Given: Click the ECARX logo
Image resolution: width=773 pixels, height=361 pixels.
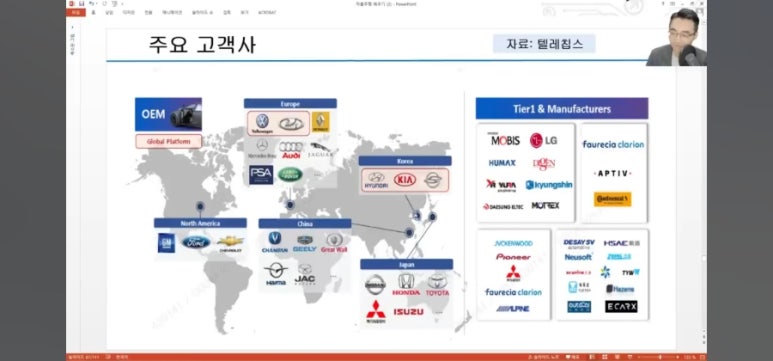Looking at the screenshot, I should point(621,306).
